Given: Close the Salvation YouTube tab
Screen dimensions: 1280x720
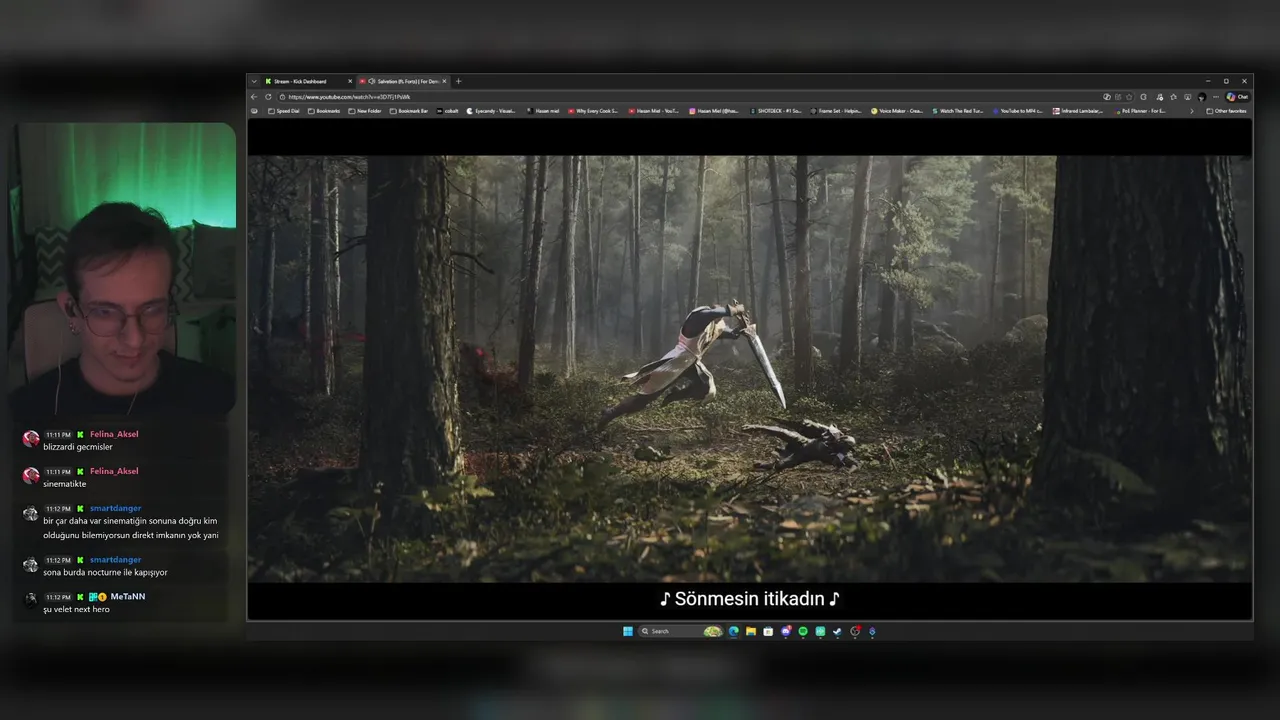Looking at the screenshot, I should [x=444, y=81].
